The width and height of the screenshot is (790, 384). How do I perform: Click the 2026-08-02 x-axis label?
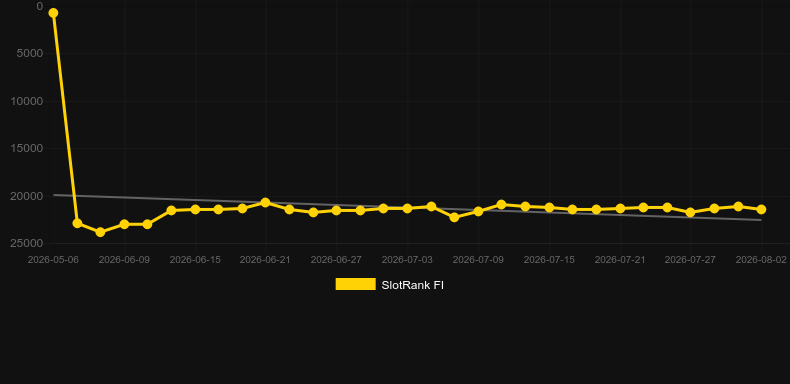pyautogui.click(x=761, y=260)
